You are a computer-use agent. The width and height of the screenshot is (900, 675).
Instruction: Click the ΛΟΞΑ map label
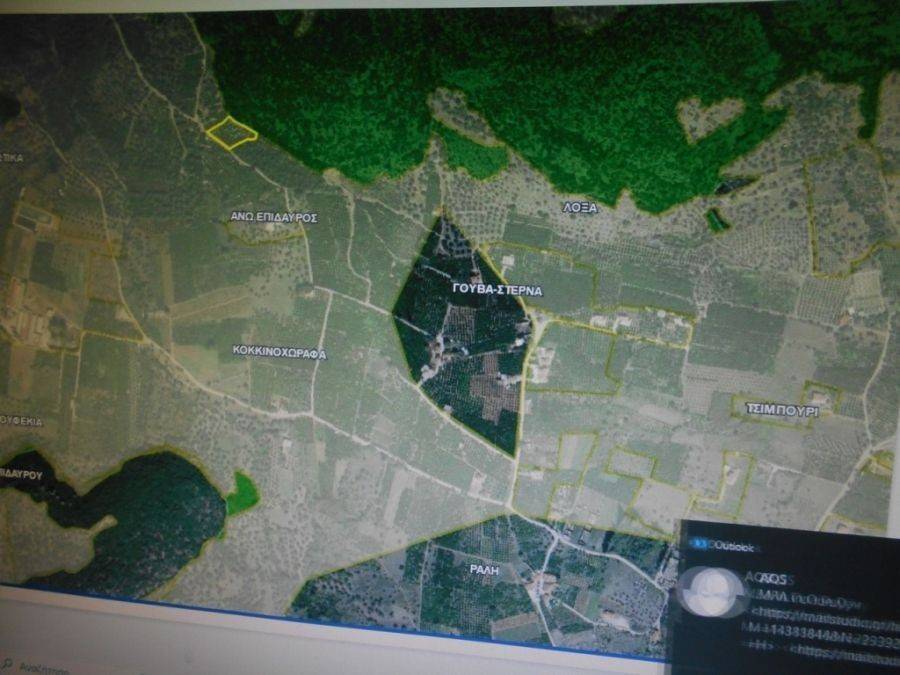[579, 208]
